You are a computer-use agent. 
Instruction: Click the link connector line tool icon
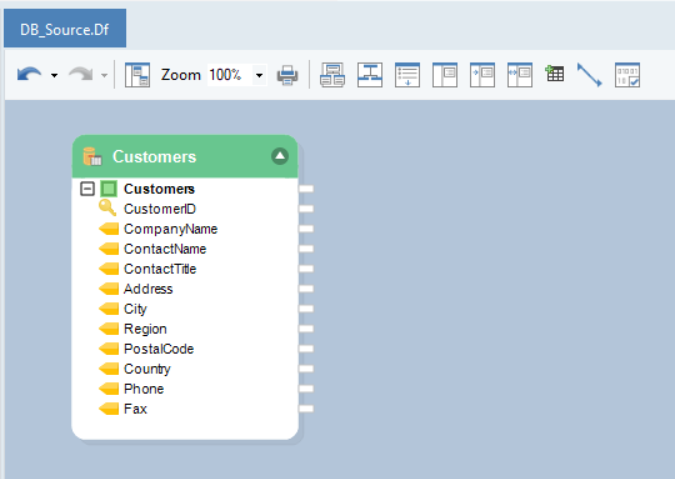(589, 75)
